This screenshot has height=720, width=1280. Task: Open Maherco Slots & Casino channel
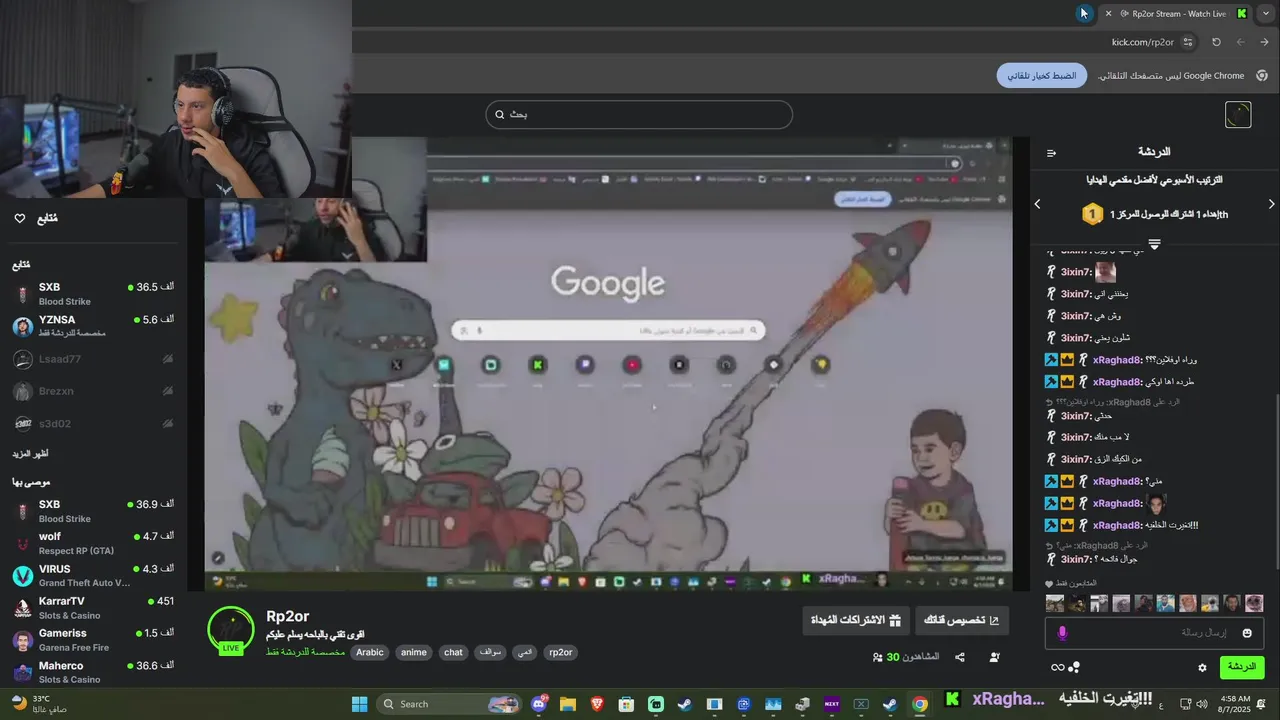[94, 672]
